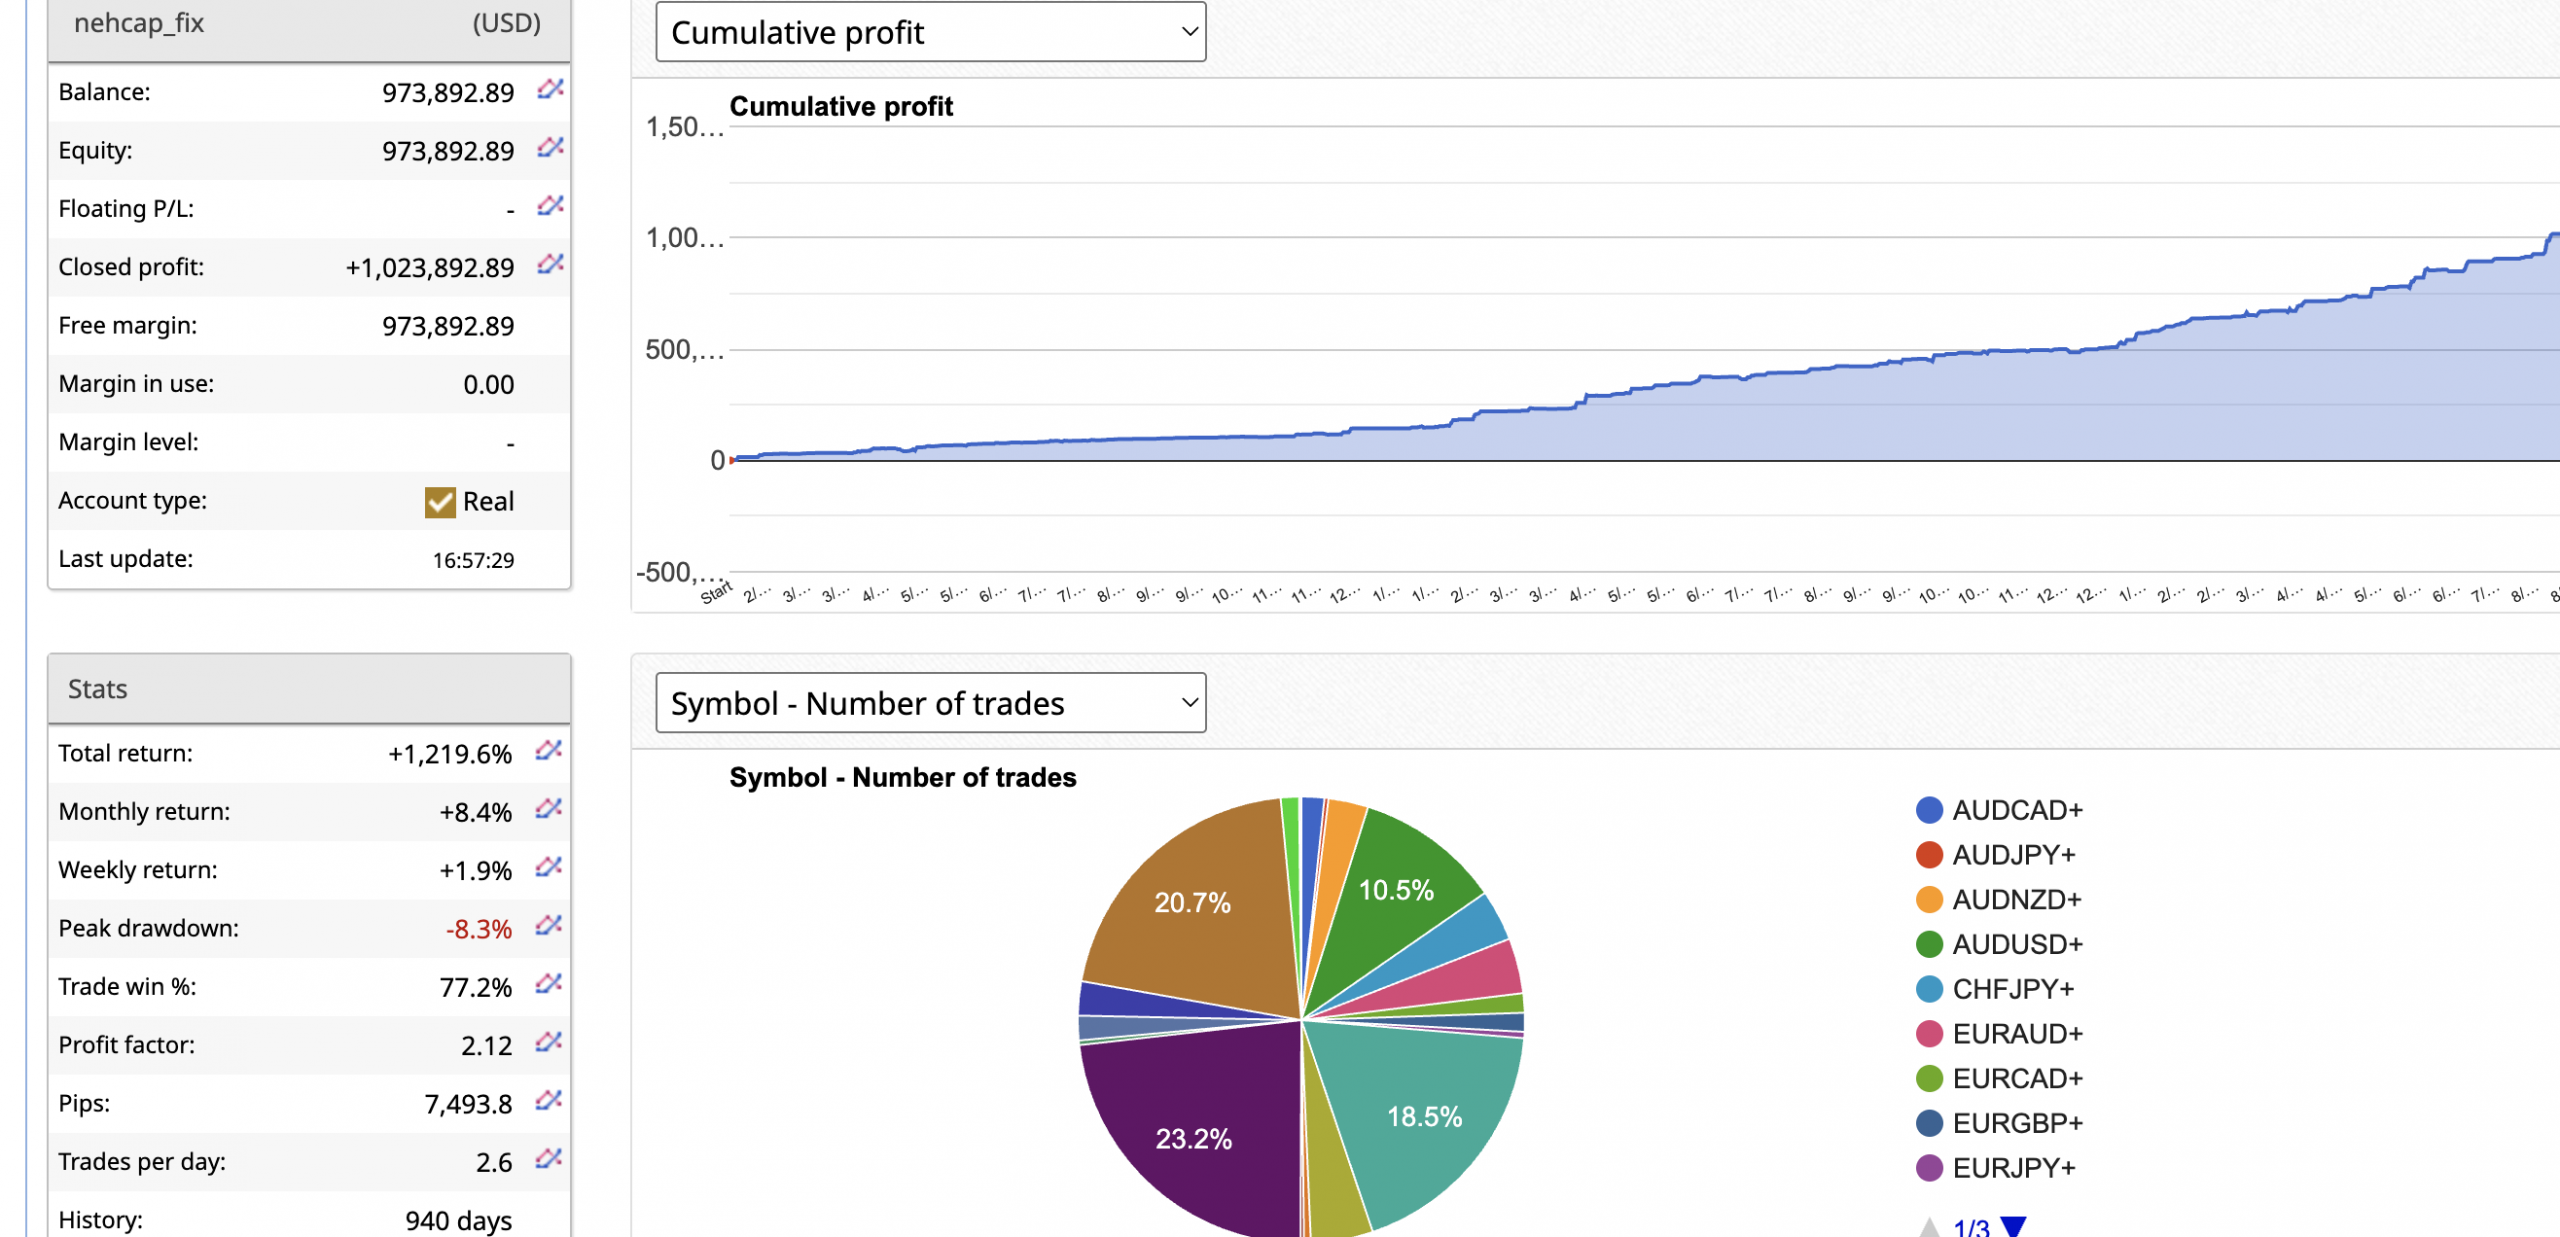Click chart icon beside Balance value
This screenshot has width=2560, height=1237.
coord(550,90)
